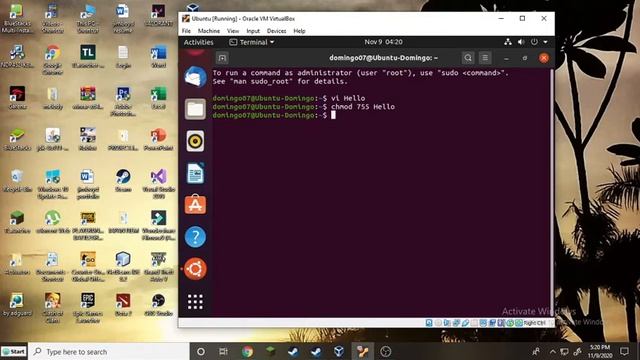The width and height of the screenshot is (640, 360).
Task: Open Task View on the taskbar
Action: 223,351
